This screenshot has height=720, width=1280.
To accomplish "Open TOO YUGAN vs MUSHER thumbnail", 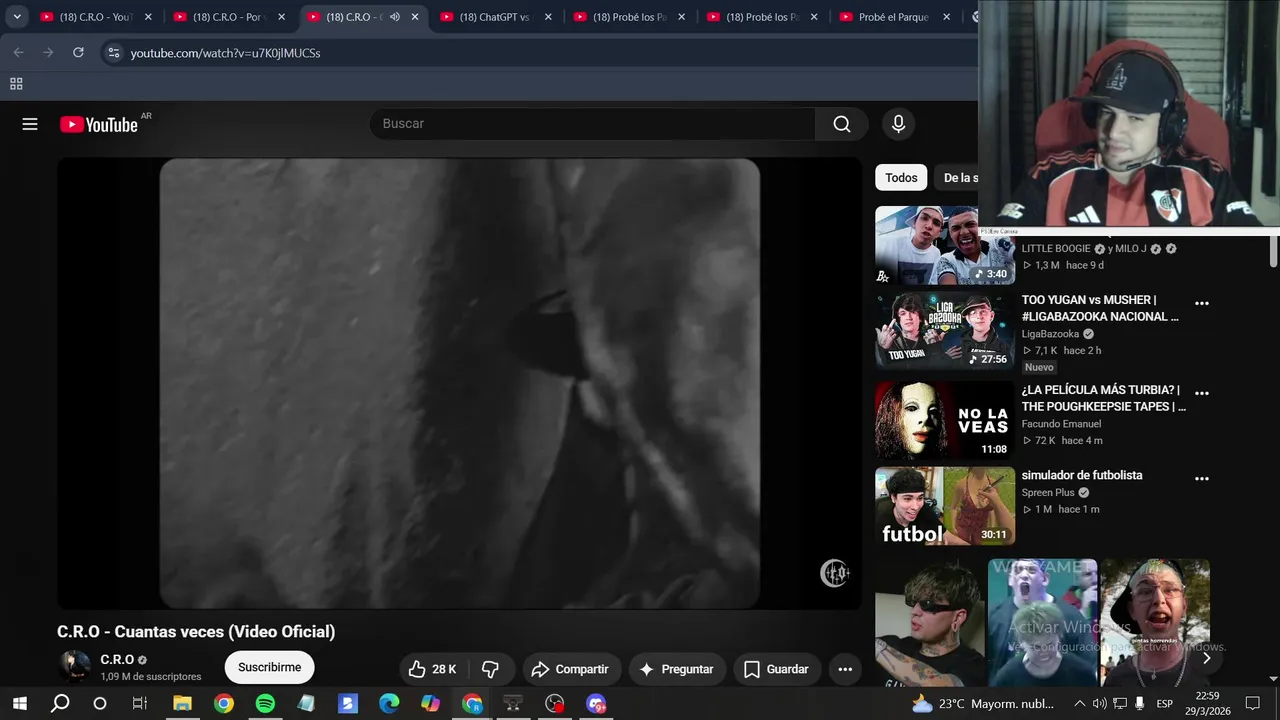I will pos(945,331).
